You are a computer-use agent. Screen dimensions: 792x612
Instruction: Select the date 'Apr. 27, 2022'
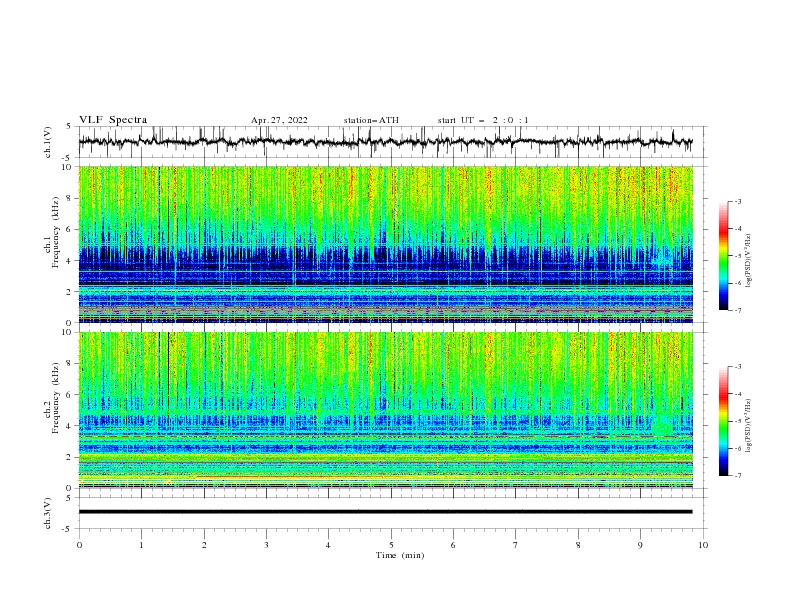pos(279,120)
